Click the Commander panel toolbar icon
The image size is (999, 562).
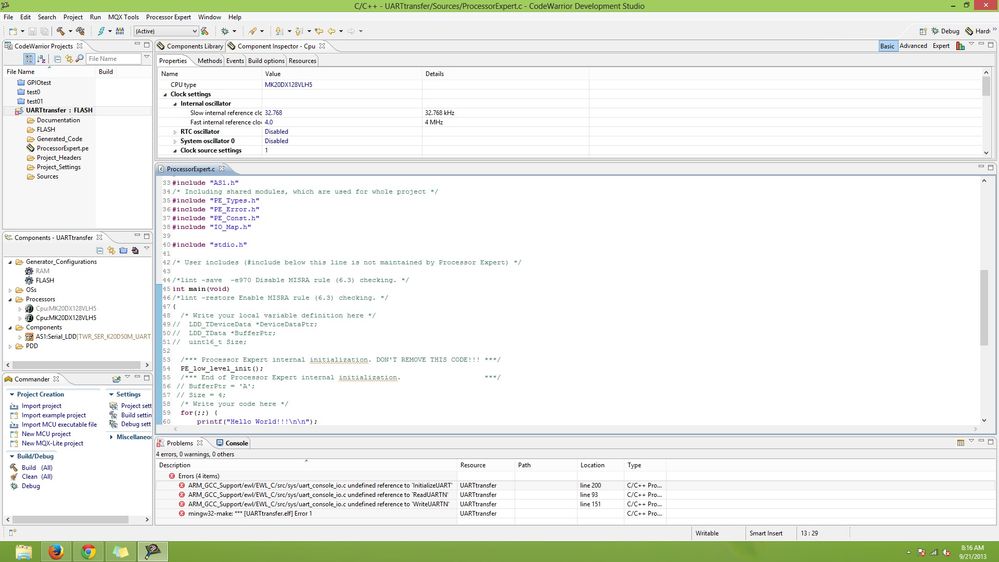(117, 379)
